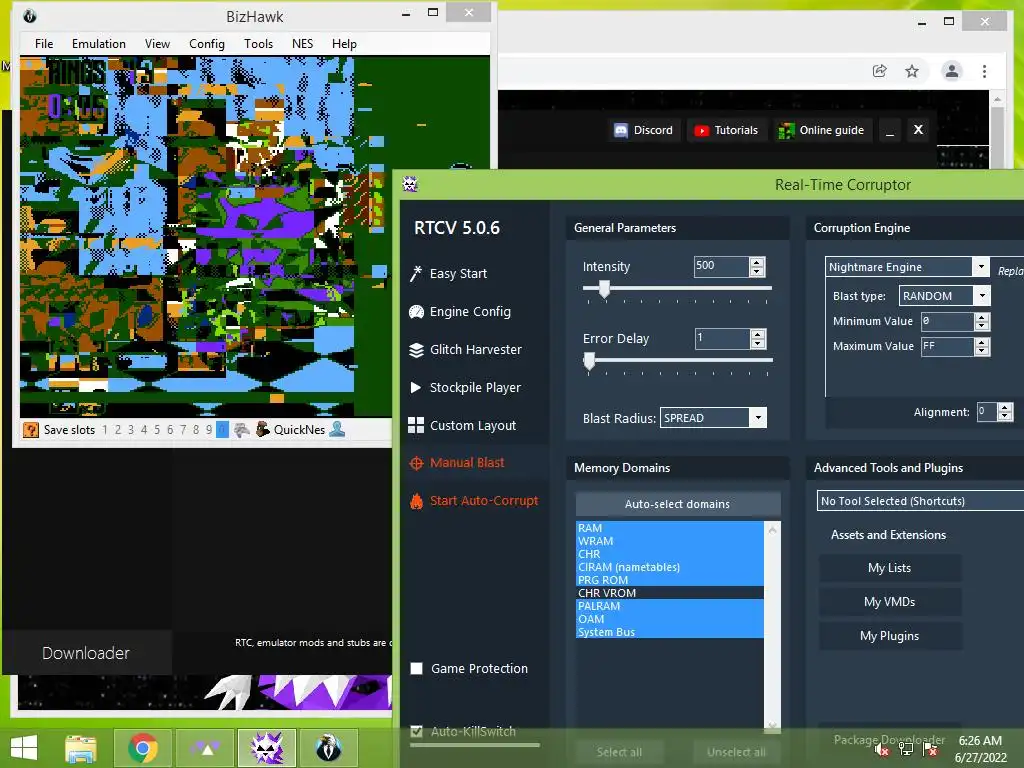Open My Lists
The width and height of the screenshot is (1024, 768).
889,568
